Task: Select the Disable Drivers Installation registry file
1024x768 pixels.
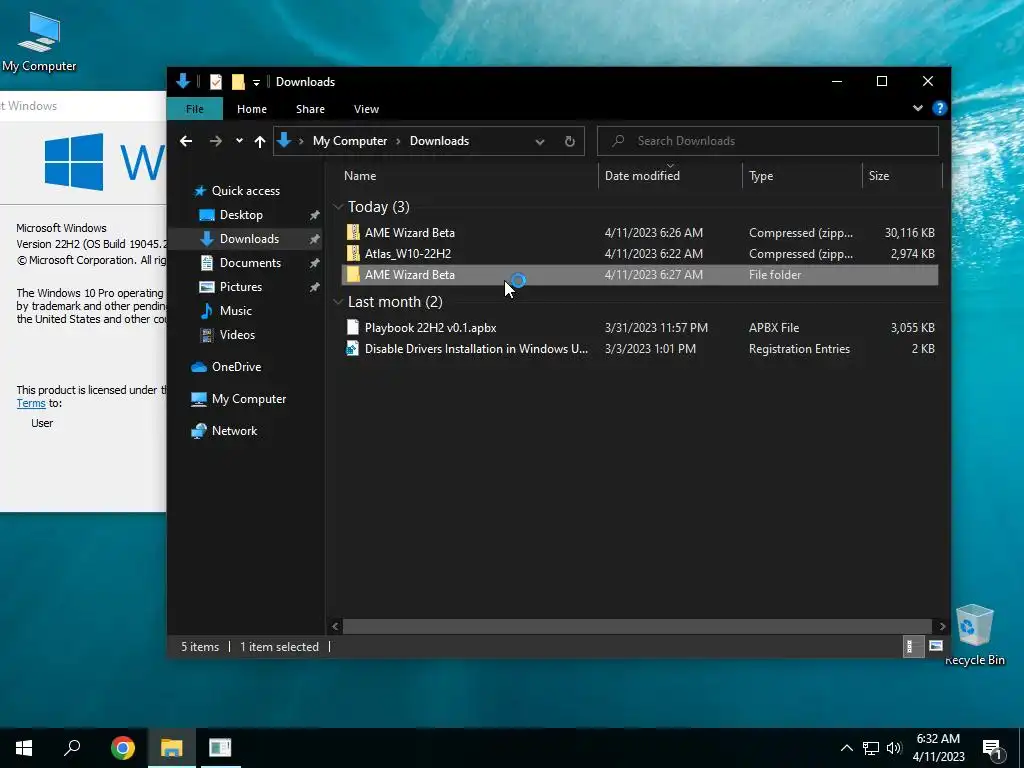Action: click(x=476, y=349)
